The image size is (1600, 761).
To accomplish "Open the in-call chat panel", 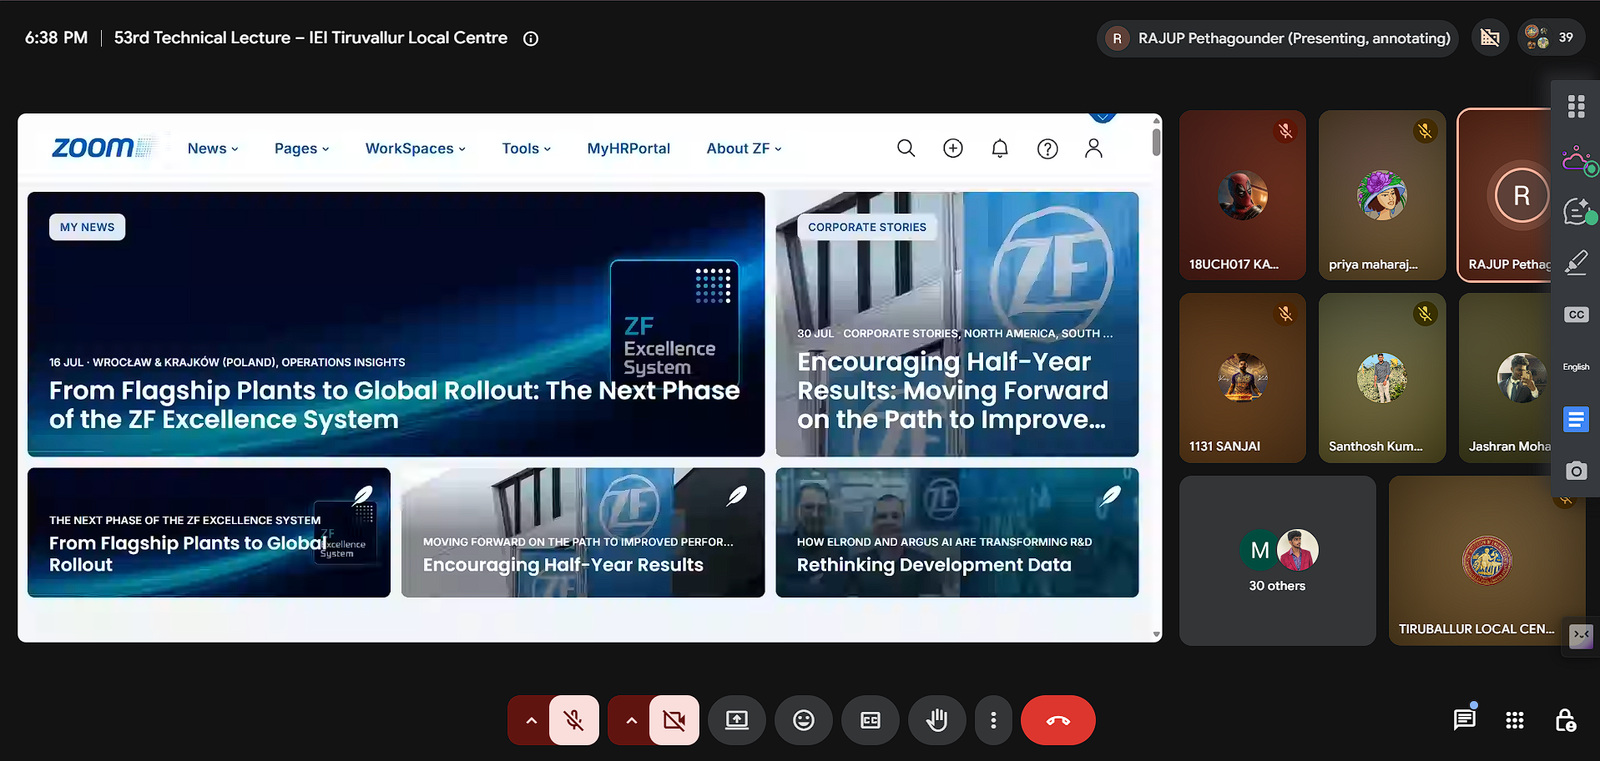I will pos(1465,720).
